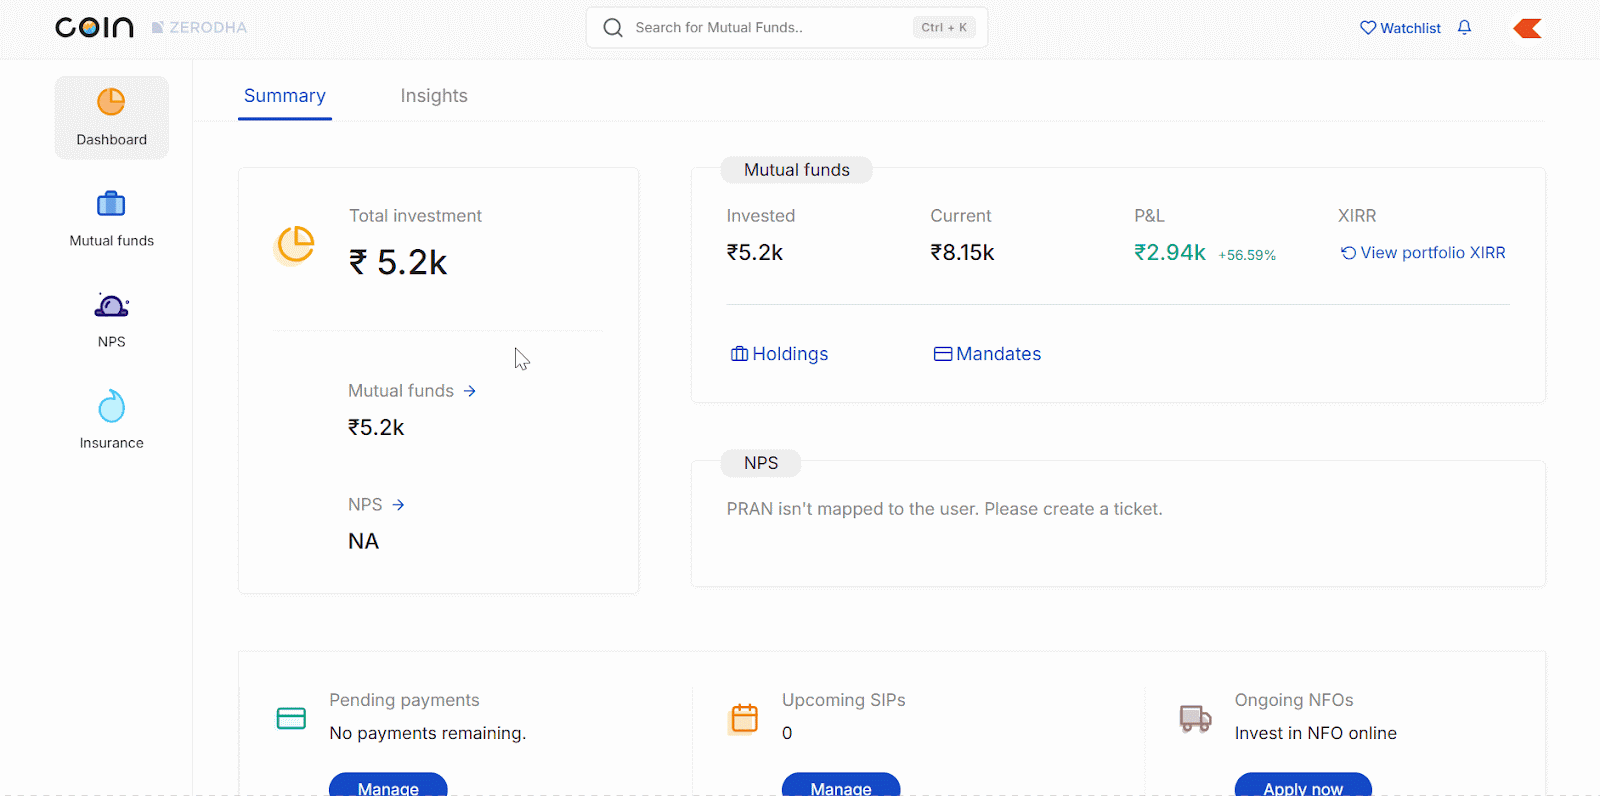Click the search magnifier icon
This screenshot has height=796, width=1600.
click(613, 28)
